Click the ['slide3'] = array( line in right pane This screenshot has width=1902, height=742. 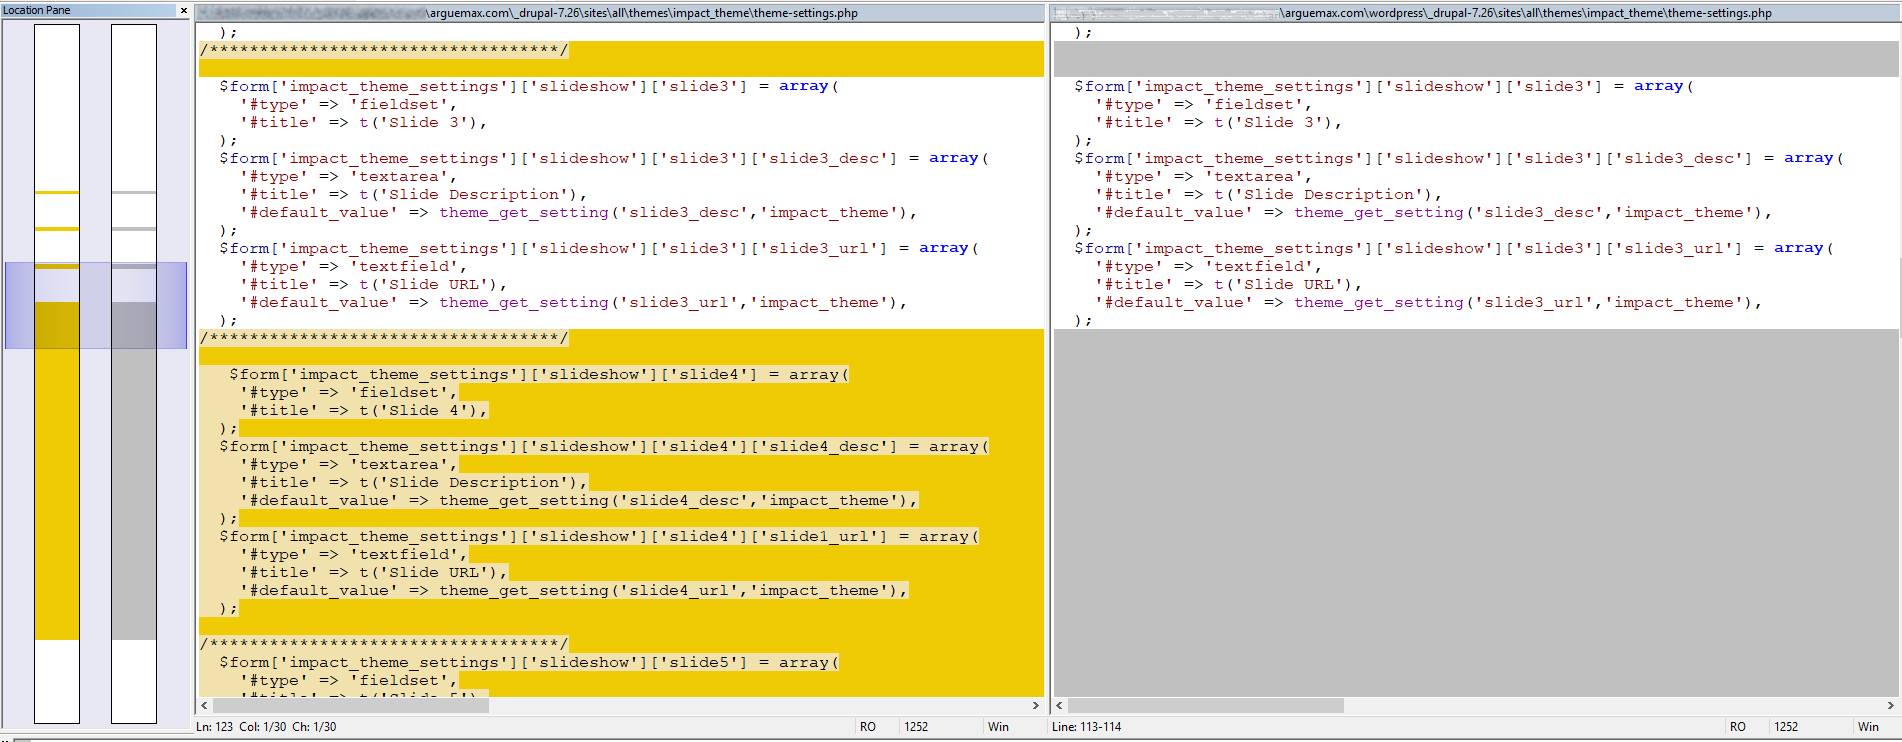pyautogui.click(x=1383, y=87)
